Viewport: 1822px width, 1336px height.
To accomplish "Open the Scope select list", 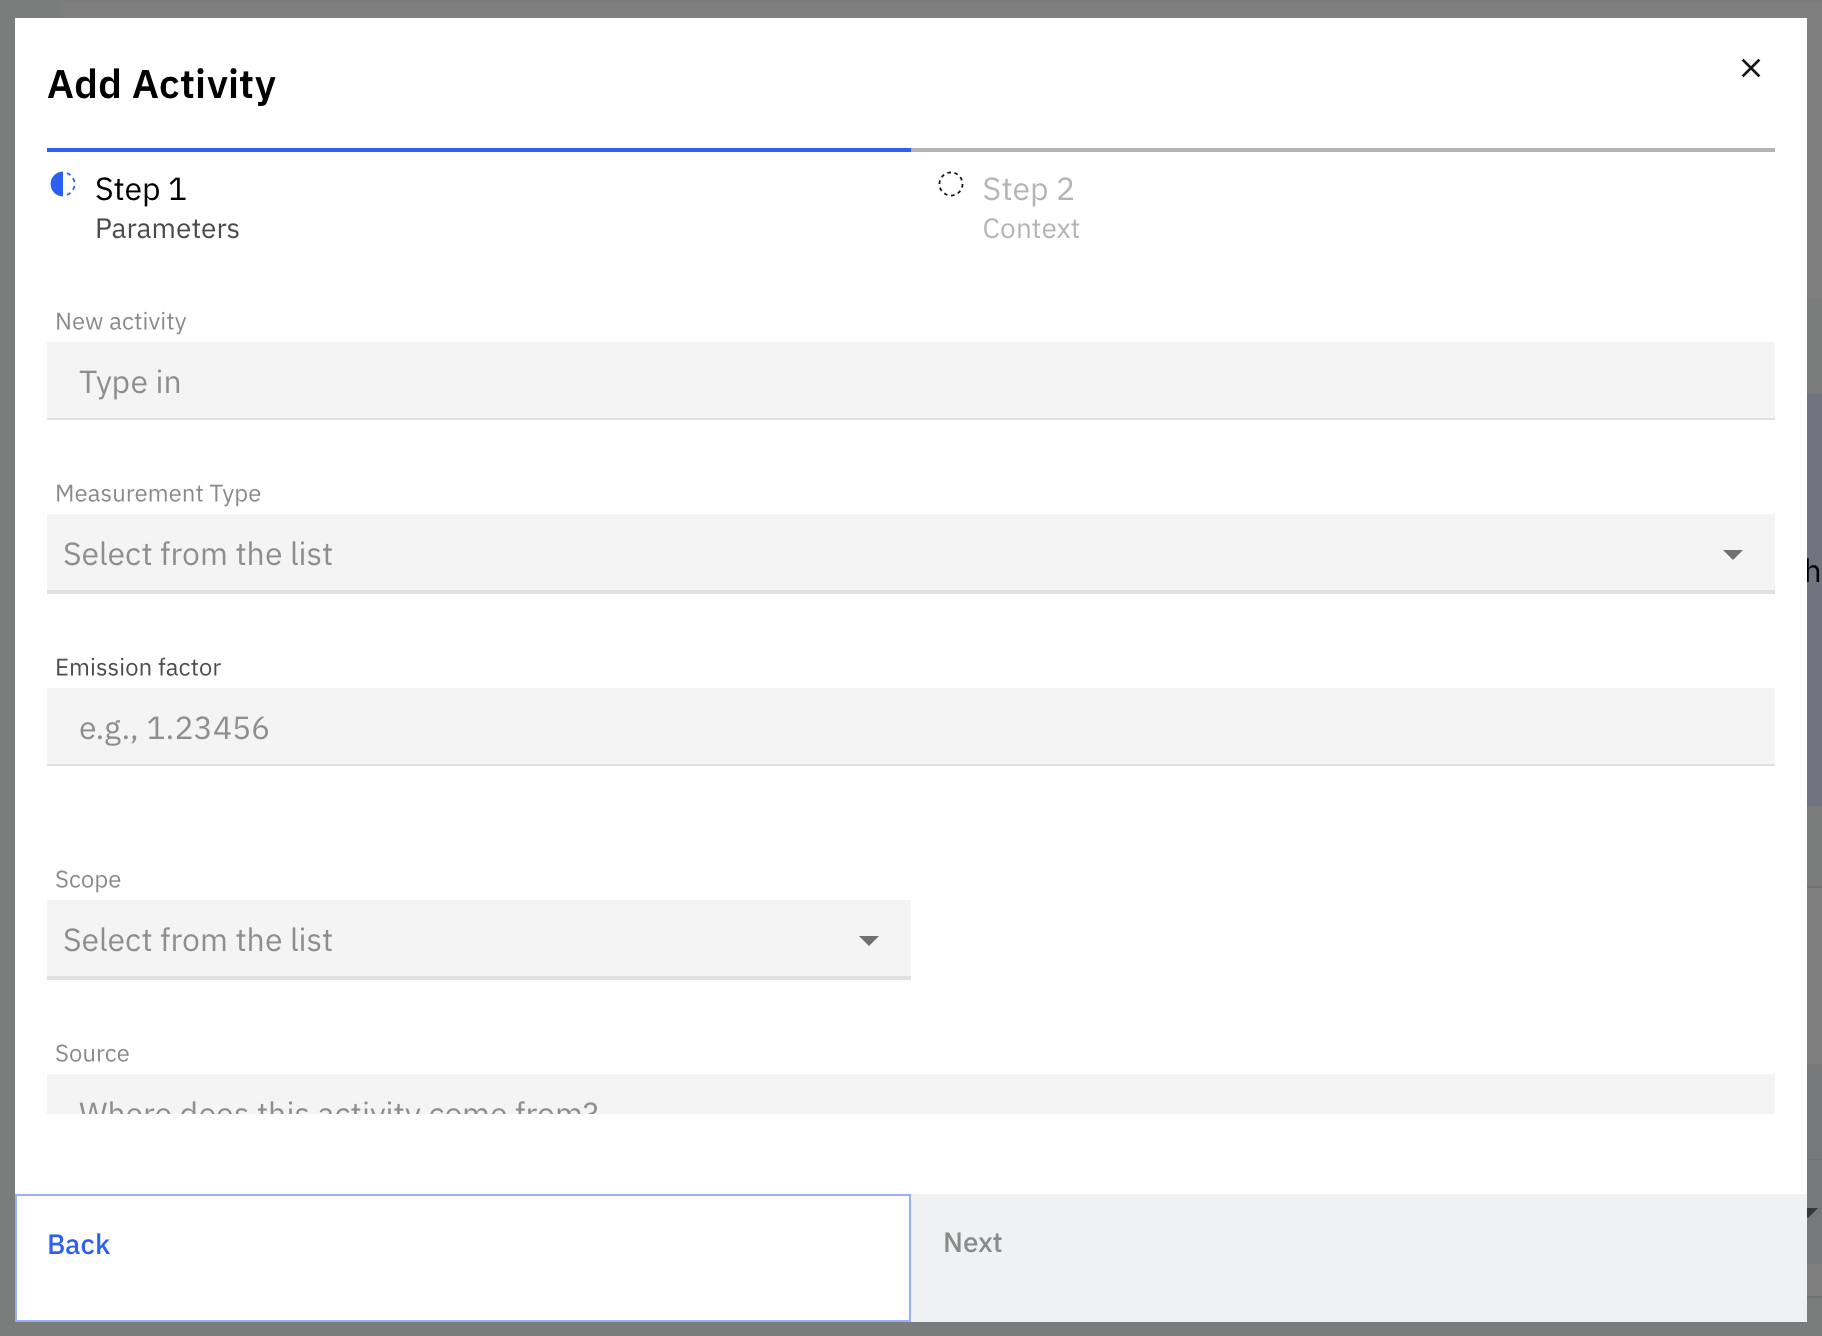I will (478, 940).
